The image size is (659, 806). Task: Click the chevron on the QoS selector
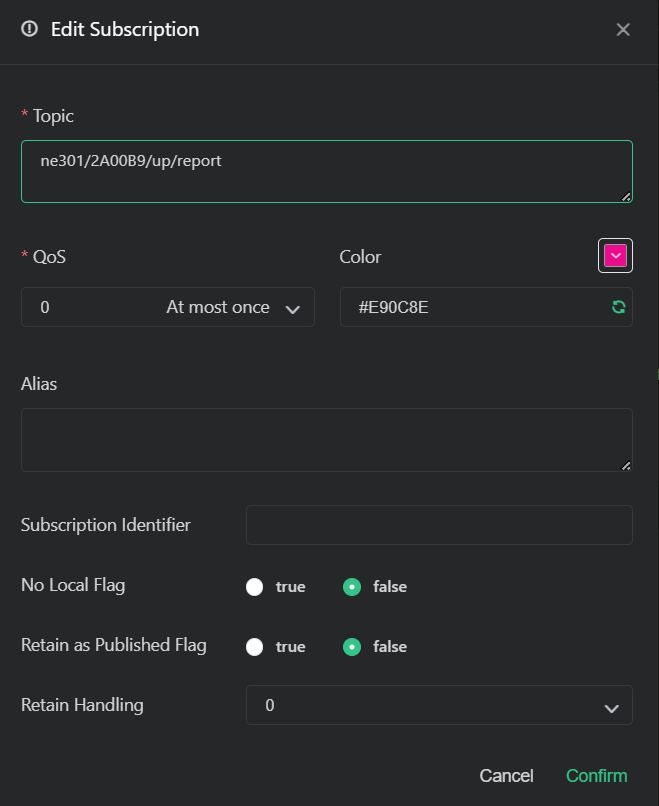(293, 307)
